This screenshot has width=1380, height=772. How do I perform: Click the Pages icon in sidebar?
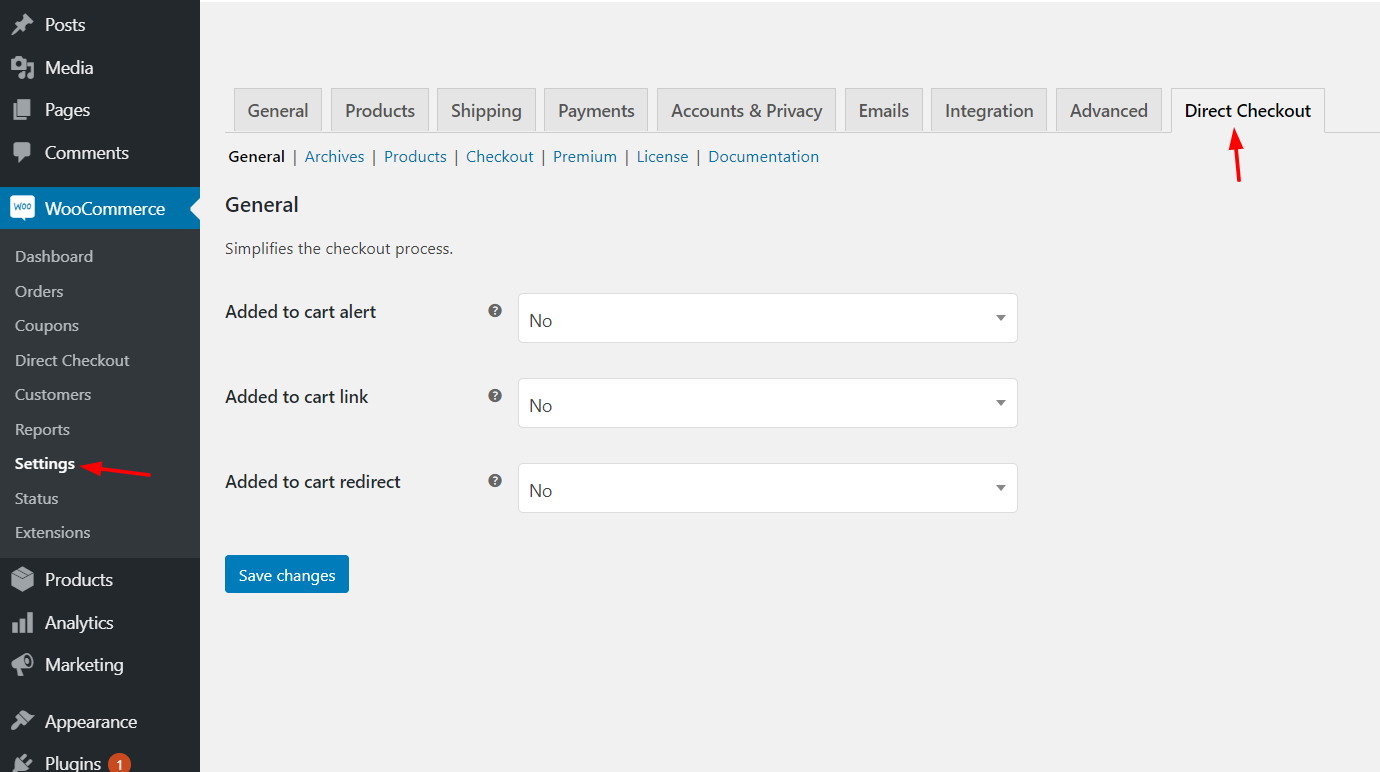tap(22, 110)
